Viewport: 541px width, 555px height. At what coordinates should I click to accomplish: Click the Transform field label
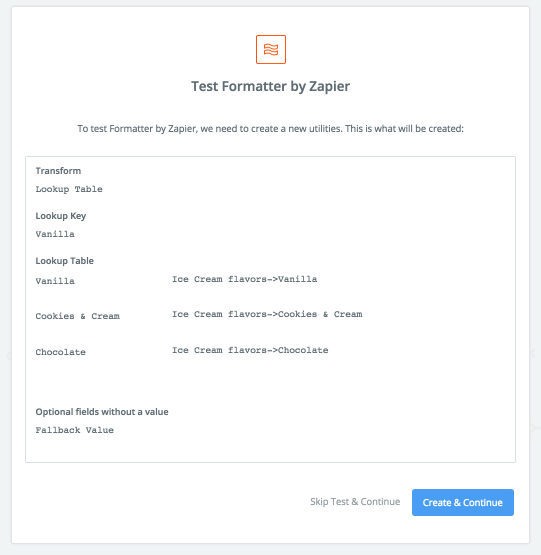click(x=58, y=171)
